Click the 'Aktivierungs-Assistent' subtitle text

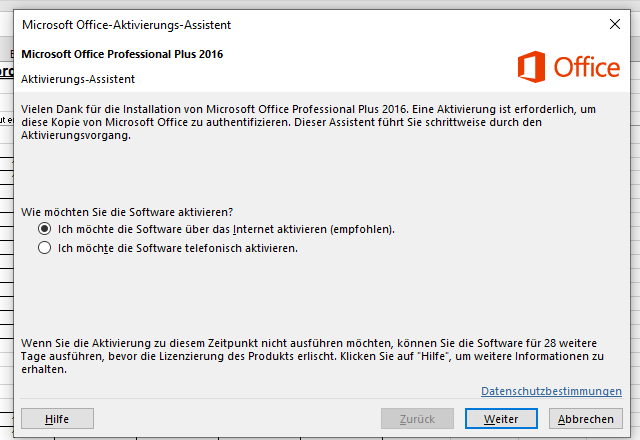(x=78, y=79)
